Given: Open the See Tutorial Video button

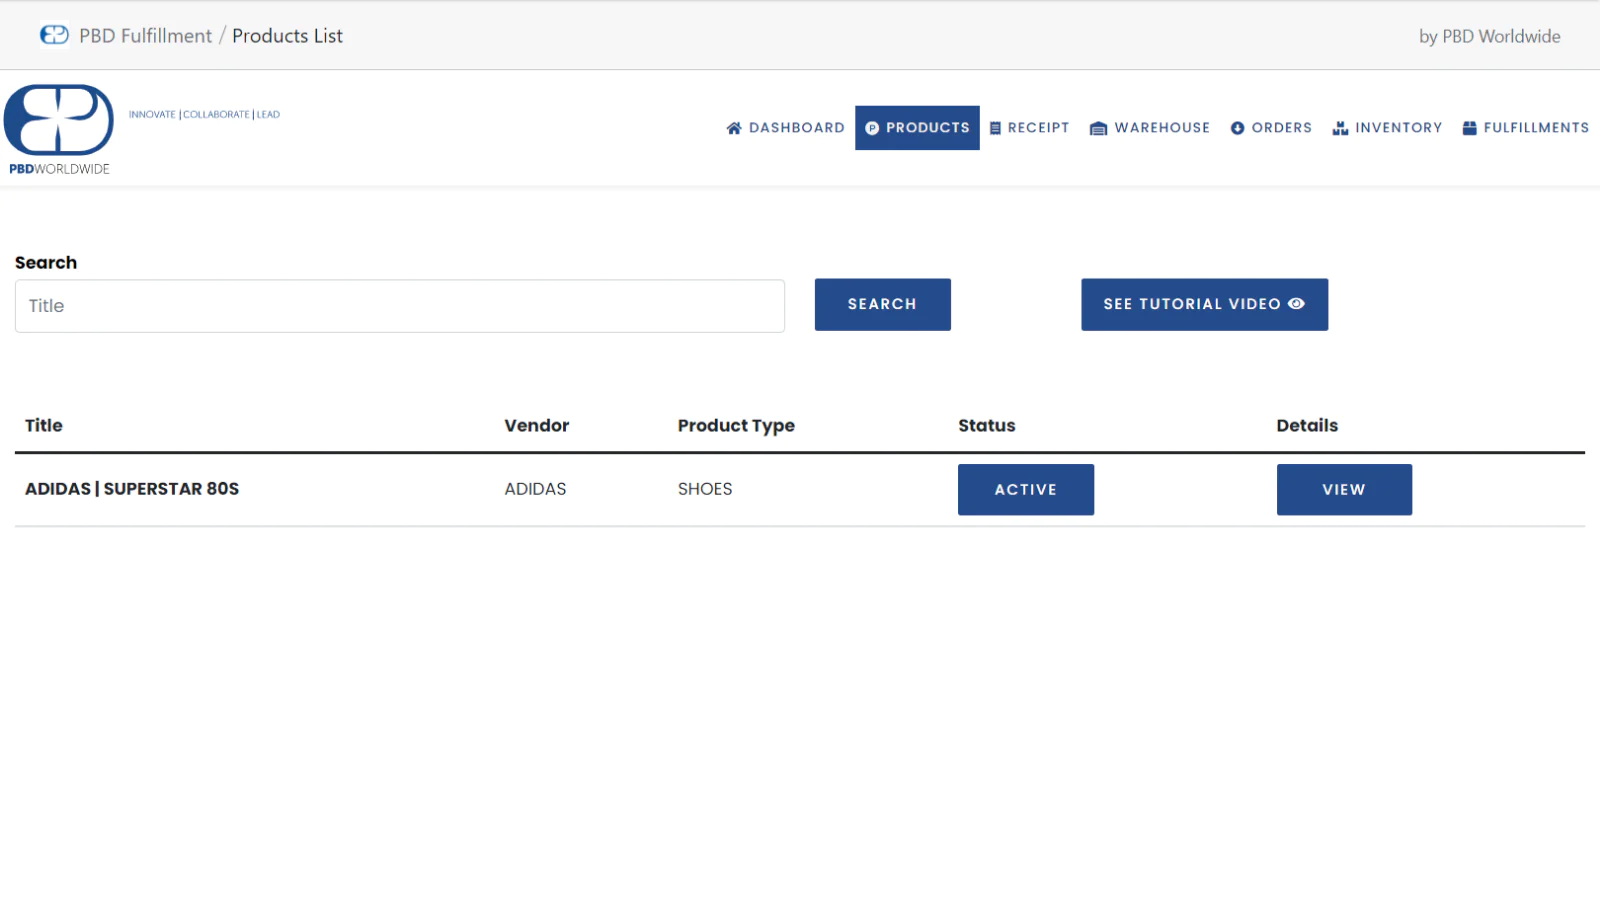Looking at the screenshot, I should (1204, 304).
